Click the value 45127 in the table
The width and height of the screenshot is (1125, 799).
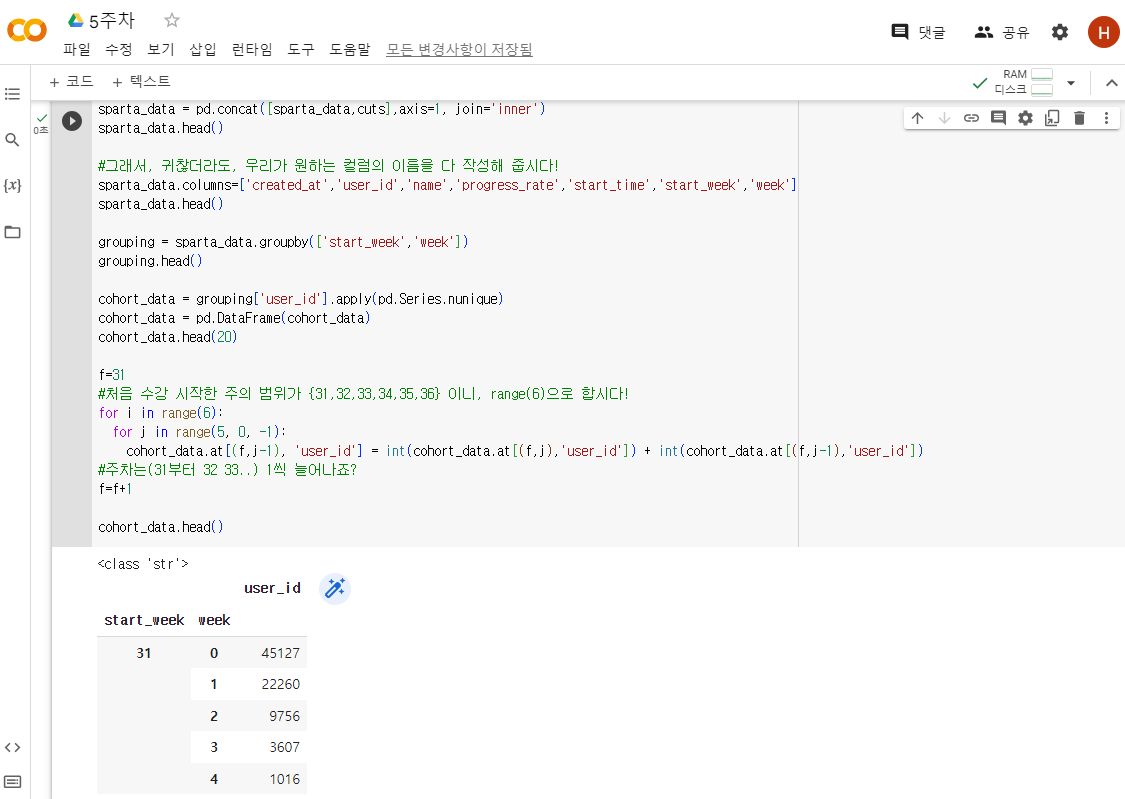point(281,653)
